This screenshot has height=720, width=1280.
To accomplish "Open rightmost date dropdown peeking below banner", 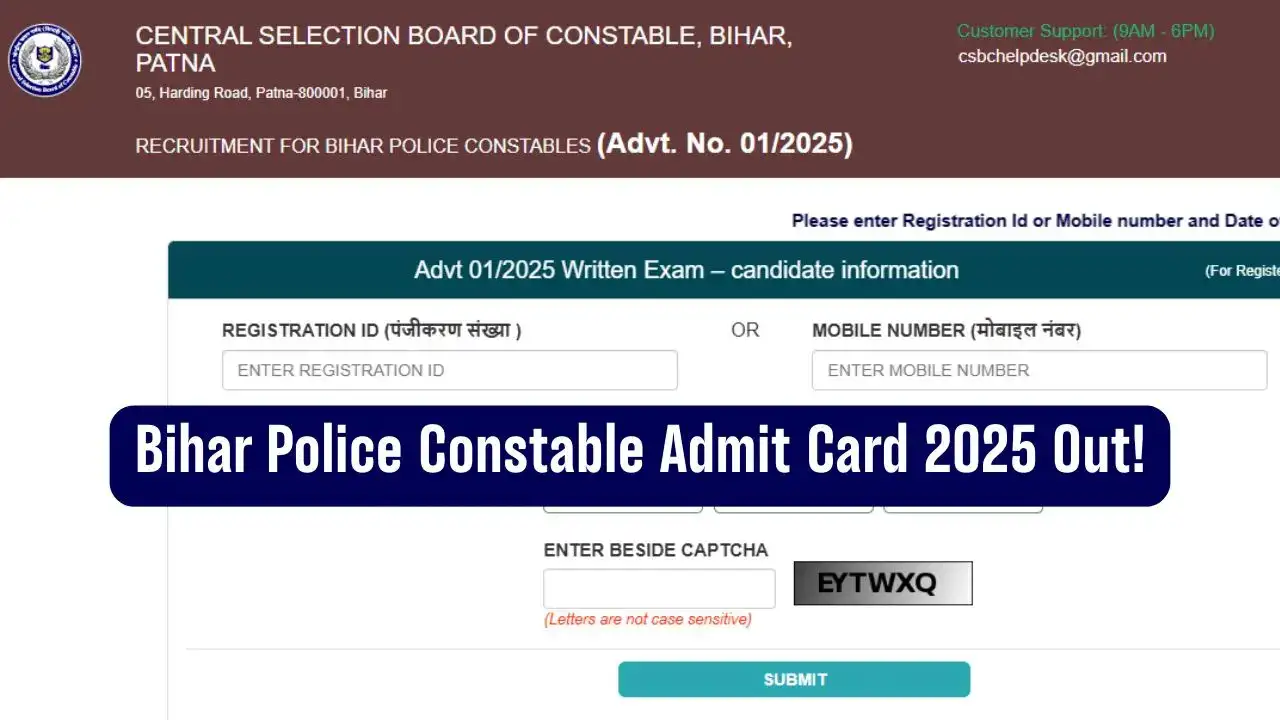I will pyautogui.click(x=963, y=509).
